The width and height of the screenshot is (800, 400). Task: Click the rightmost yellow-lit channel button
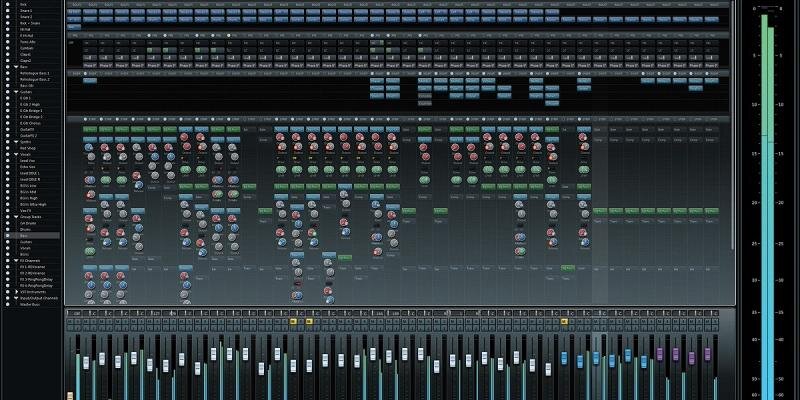pyautogui.click(x=564, y=321)
